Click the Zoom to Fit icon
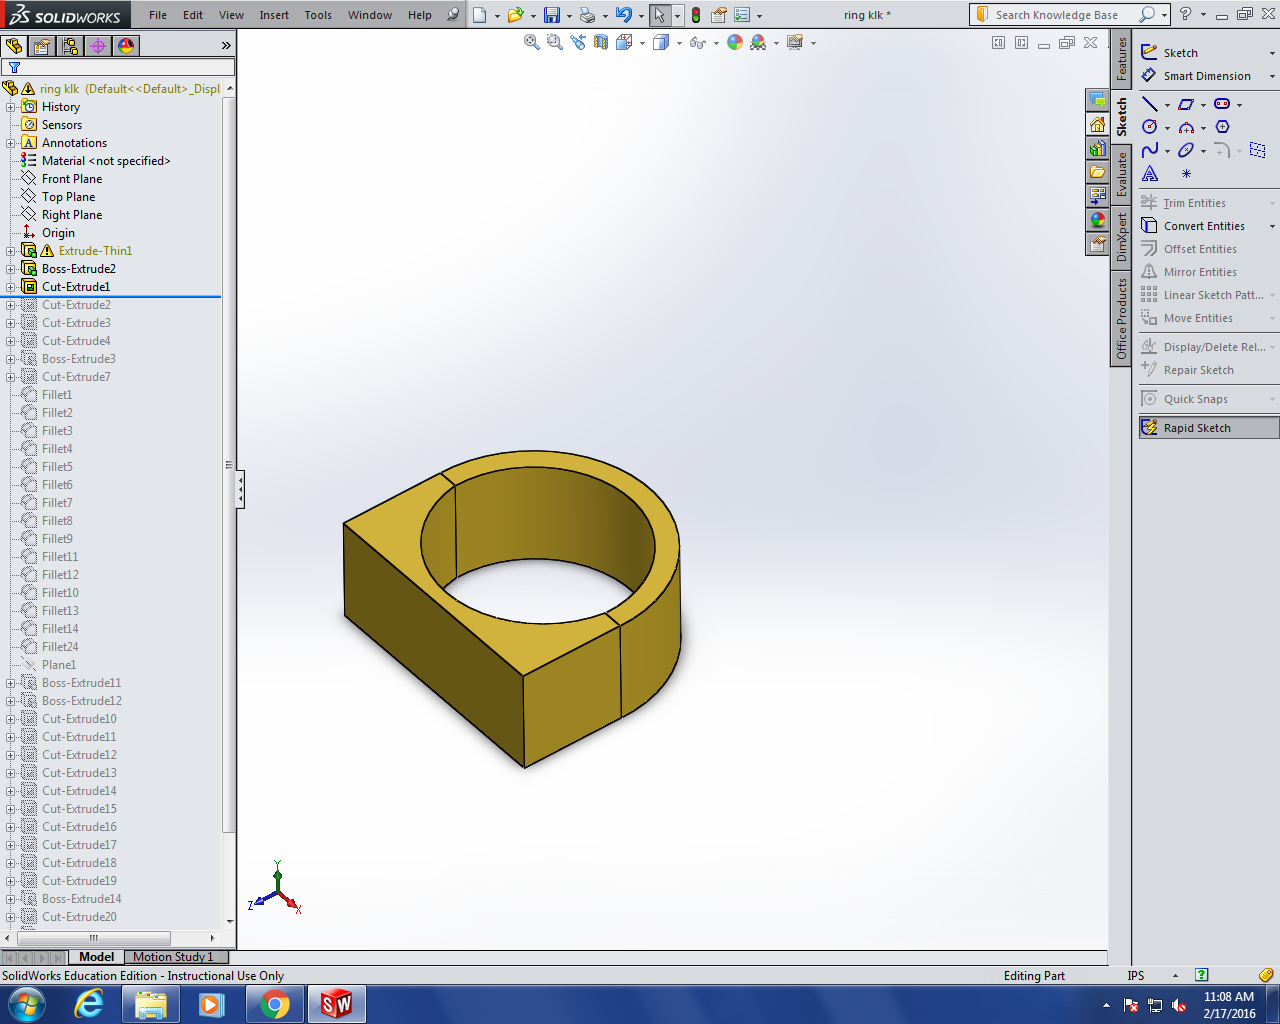This screenshot has width=1280, height=1024. [532, 42]
